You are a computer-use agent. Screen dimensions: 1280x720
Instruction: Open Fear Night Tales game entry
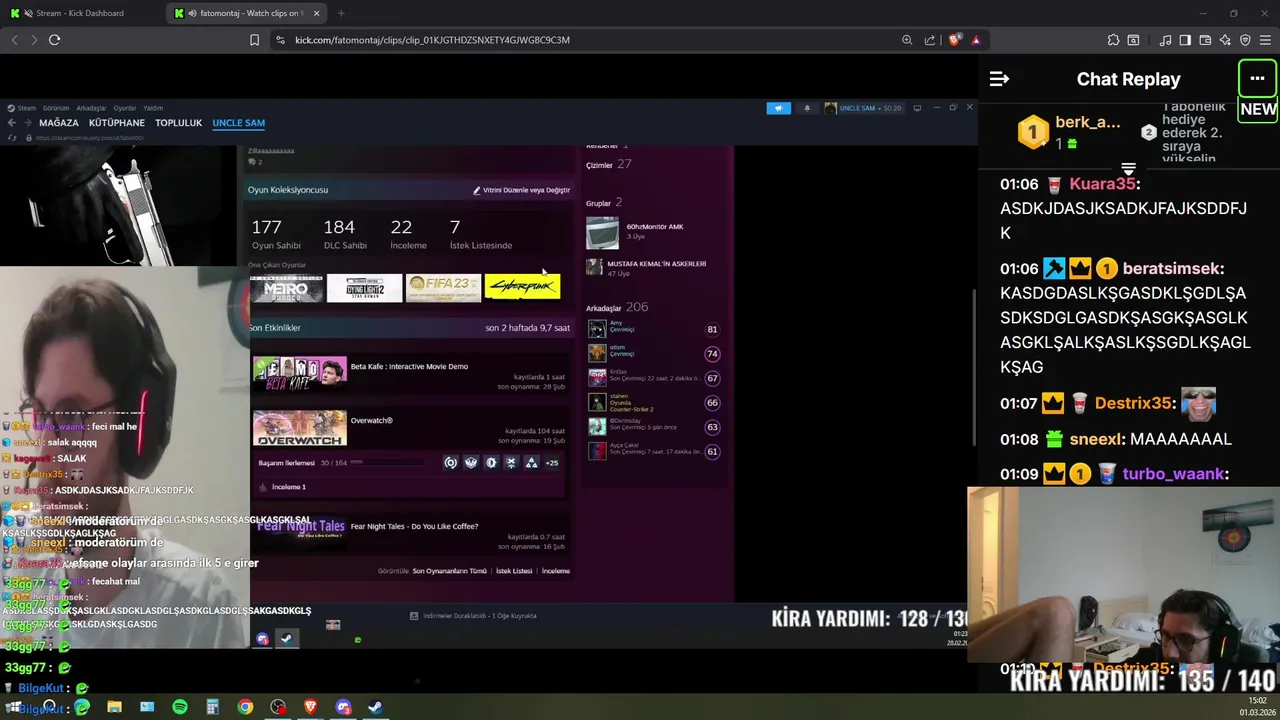414,526
